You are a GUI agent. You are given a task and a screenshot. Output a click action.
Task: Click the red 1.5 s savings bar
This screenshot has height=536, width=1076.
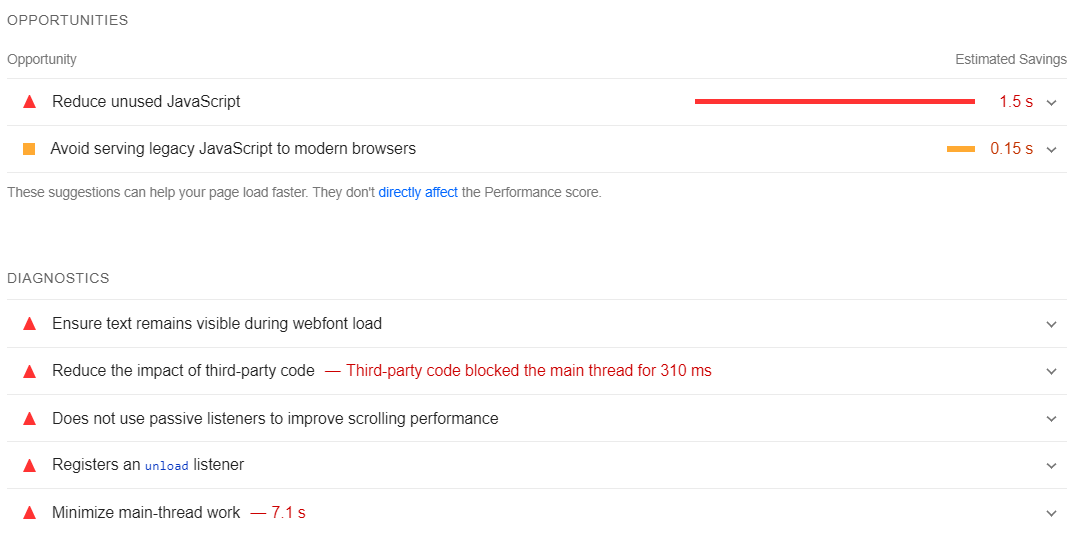(x=834, y=102)
